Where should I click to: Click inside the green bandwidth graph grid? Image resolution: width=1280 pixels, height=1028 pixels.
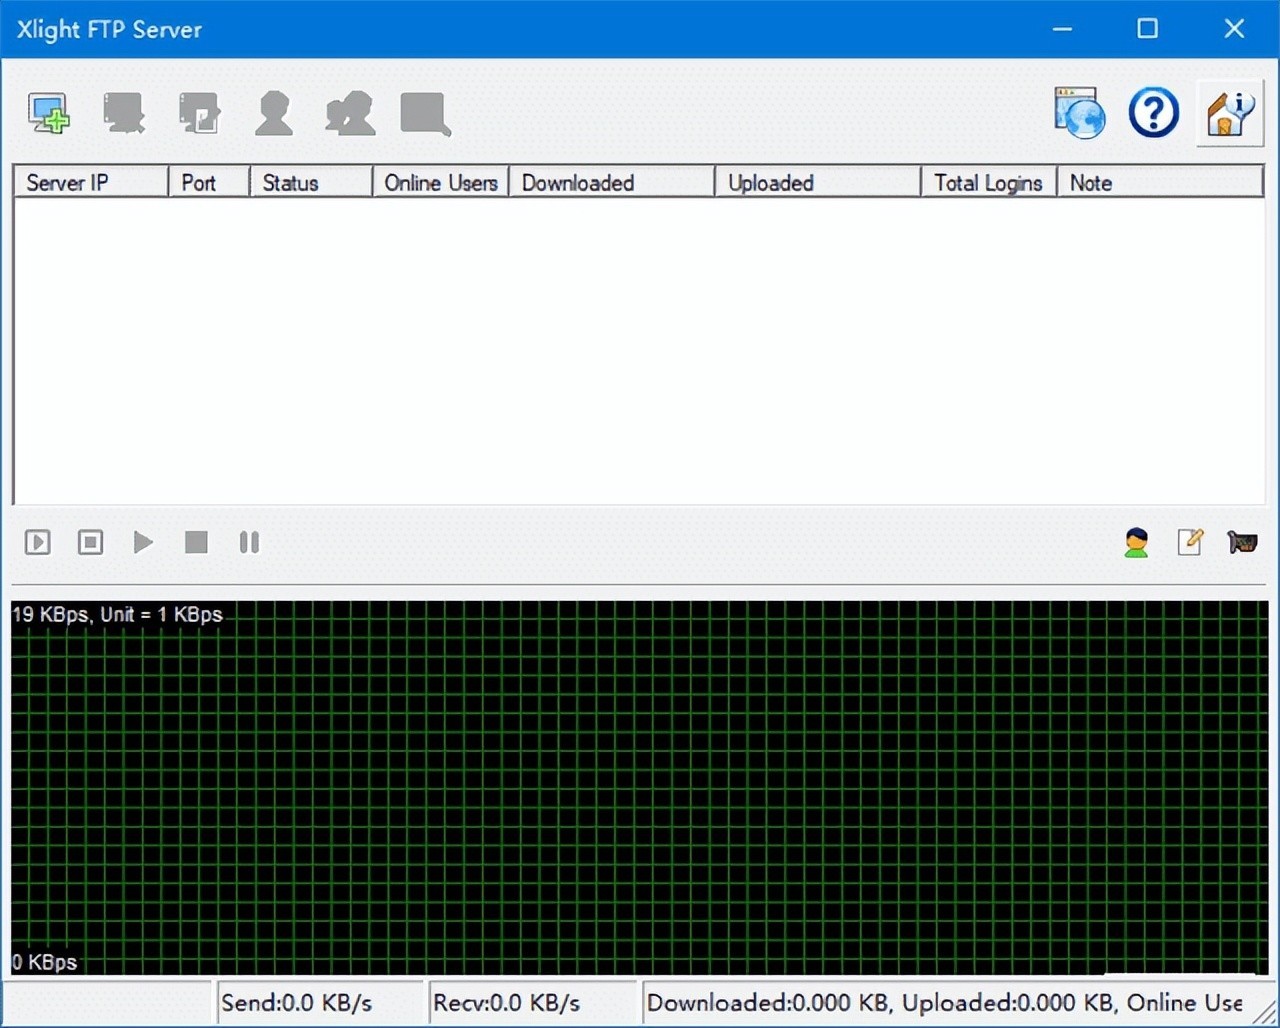(x=640, y=788)
